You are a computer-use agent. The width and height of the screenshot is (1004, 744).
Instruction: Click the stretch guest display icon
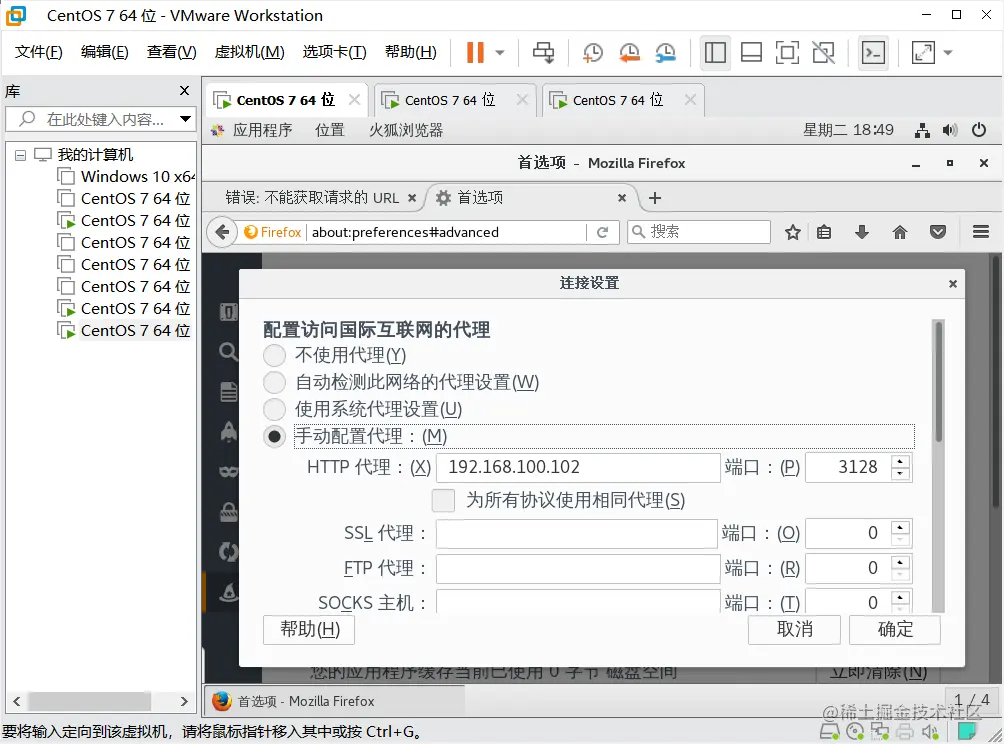(923, 53)
